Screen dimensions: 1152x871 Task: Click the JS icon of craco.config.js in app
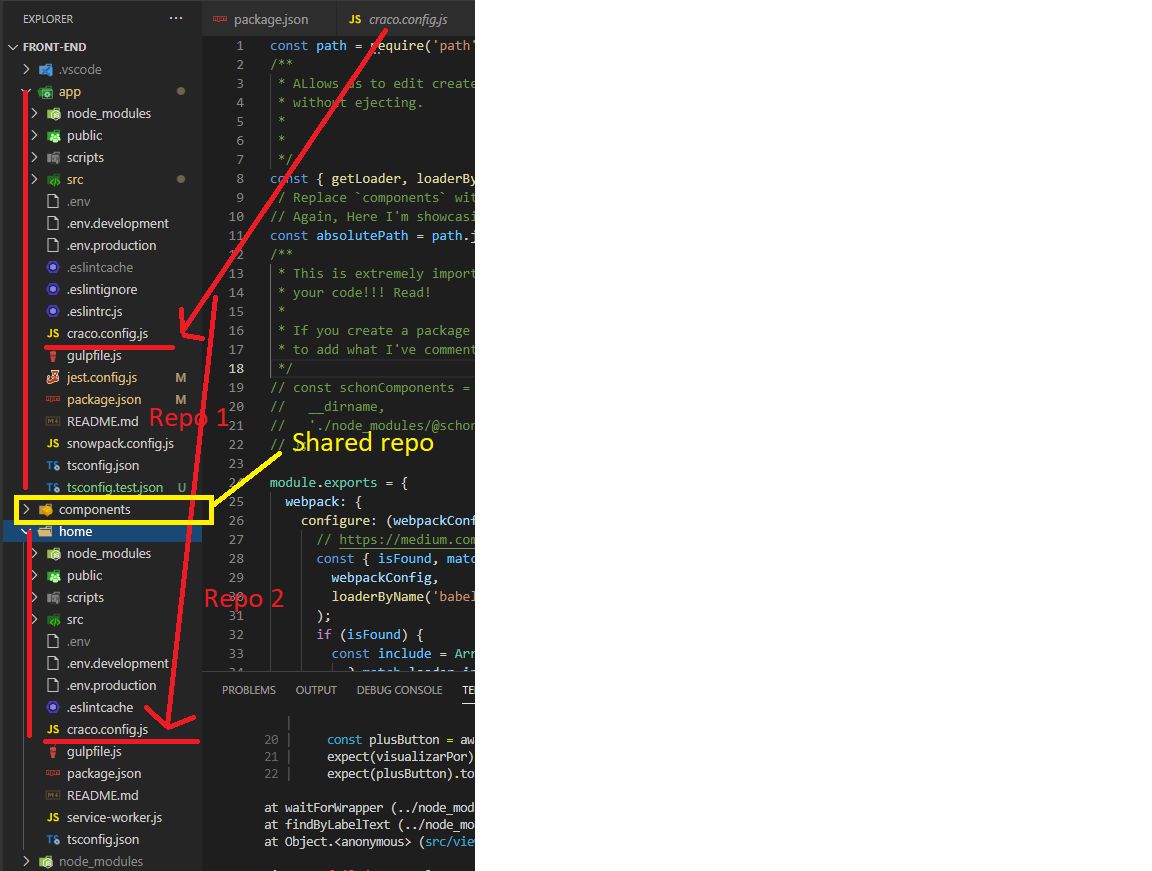[x=53, y=333]
